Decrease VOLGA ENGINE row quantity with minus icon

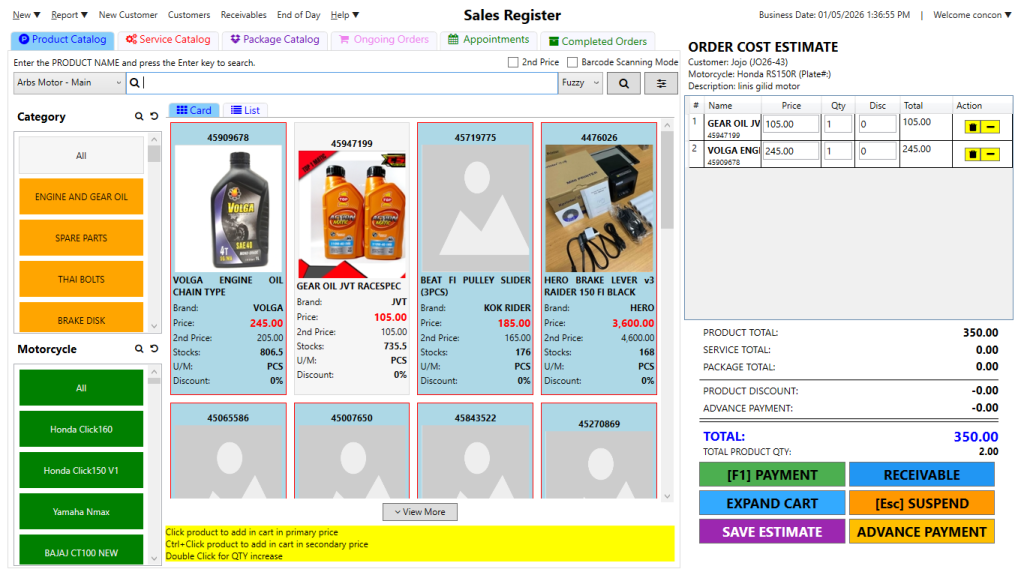click(x=989, y=154)
